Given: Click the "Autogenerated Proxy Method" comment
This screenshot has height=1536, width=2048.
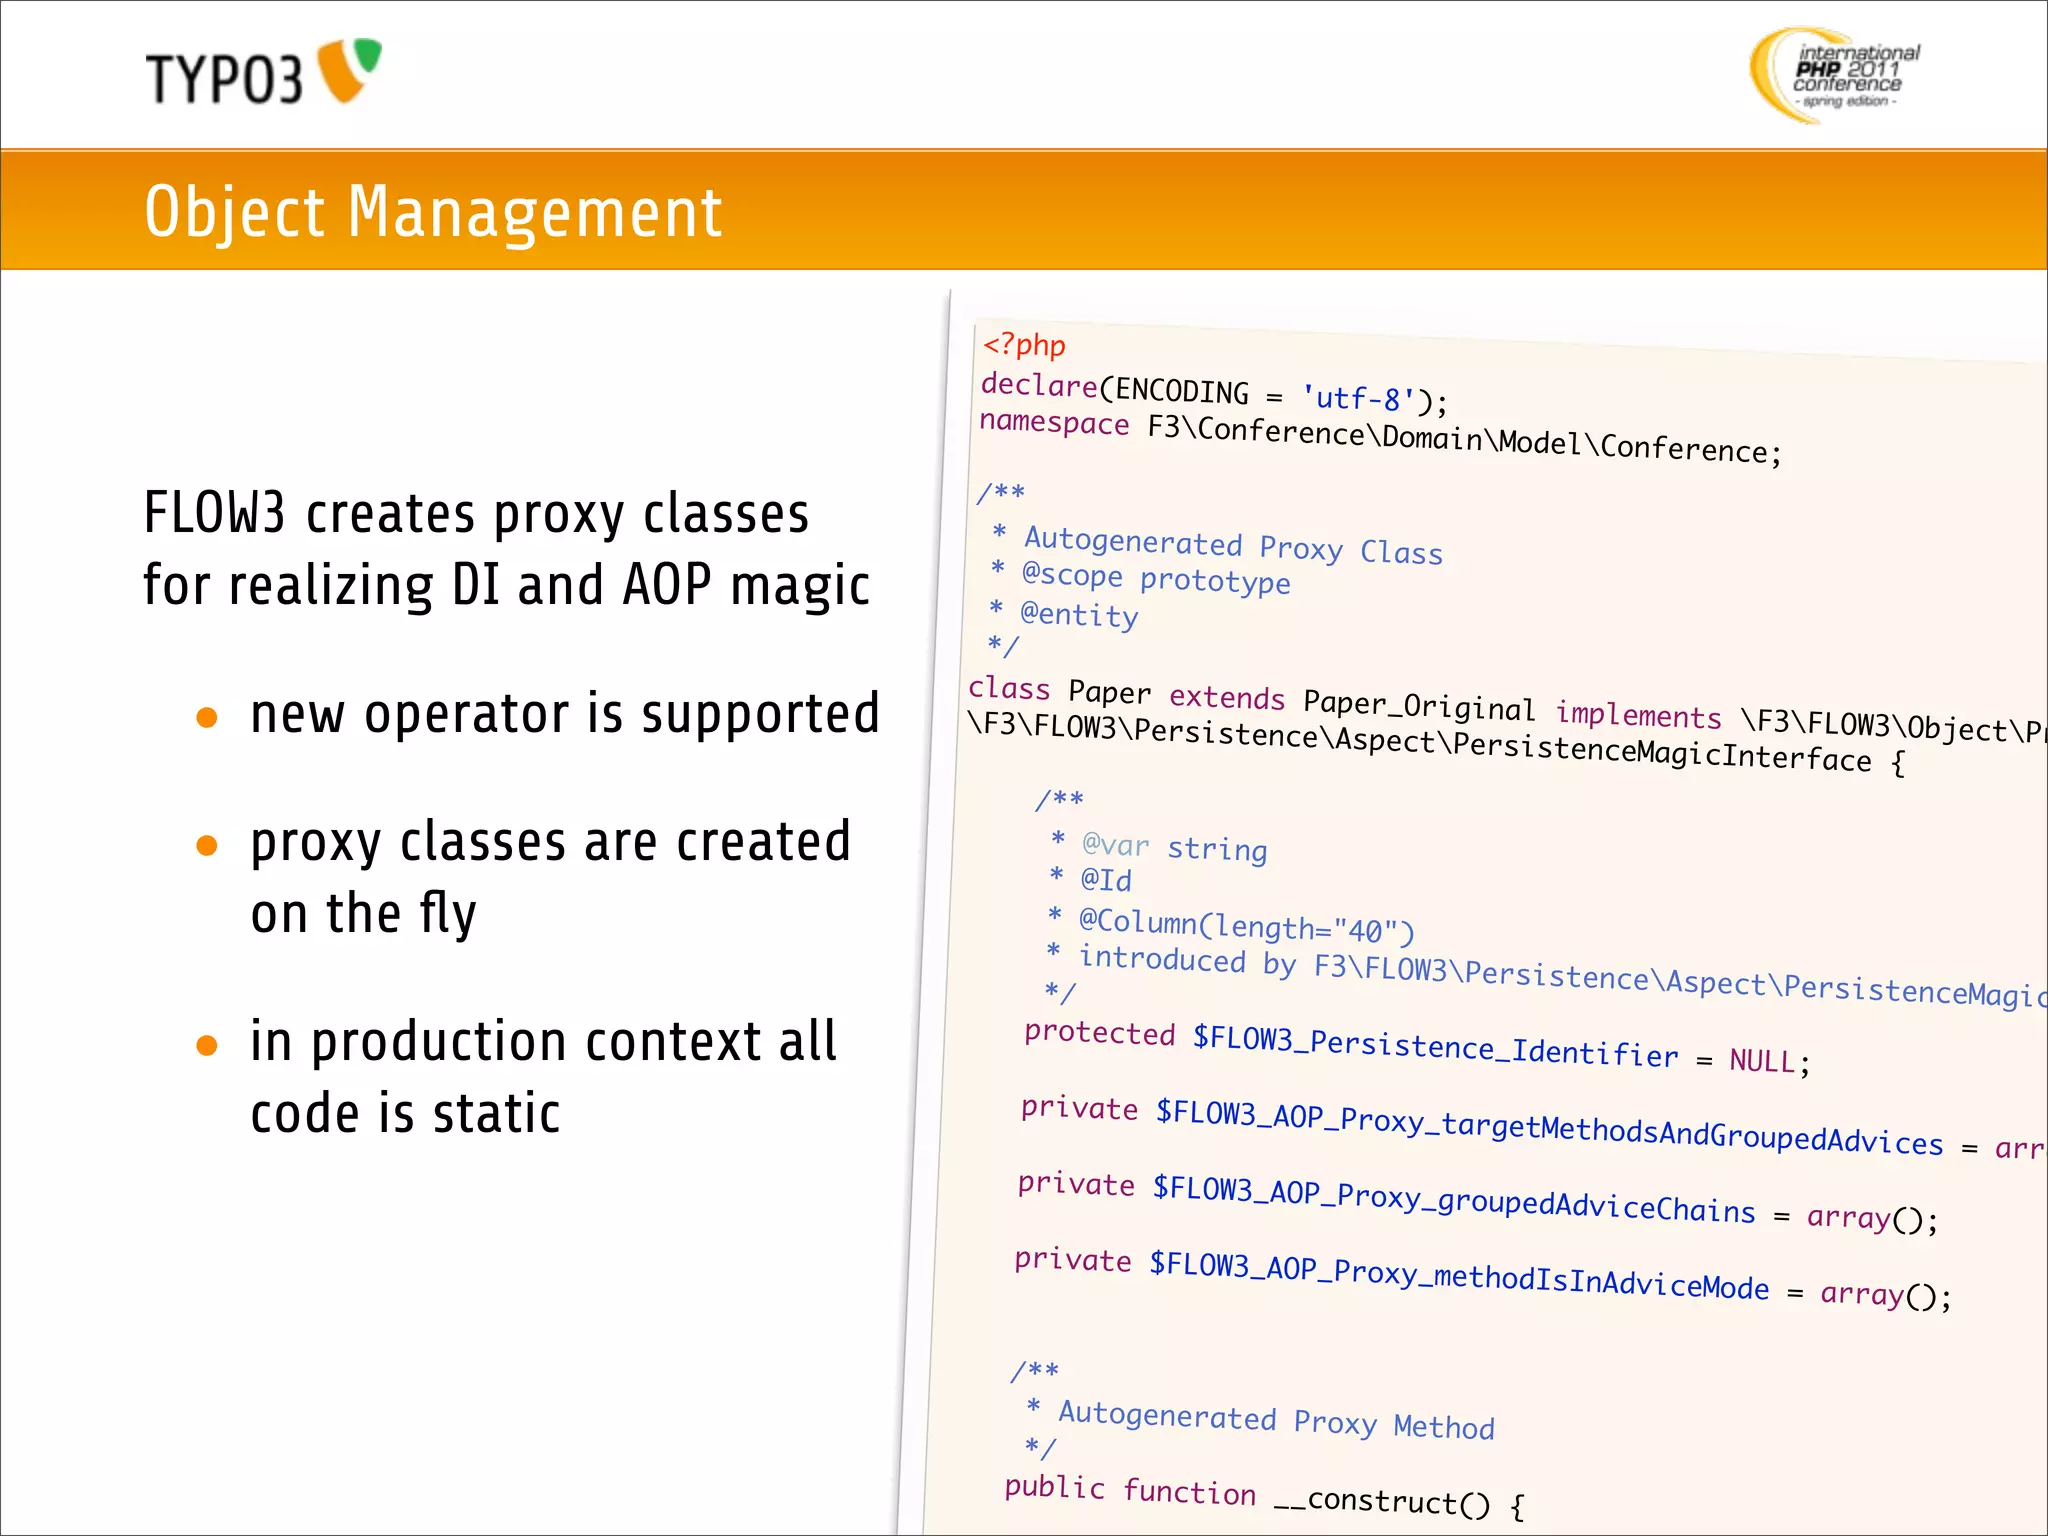Looking at the screenshot, I should tap(1276, 1420).
